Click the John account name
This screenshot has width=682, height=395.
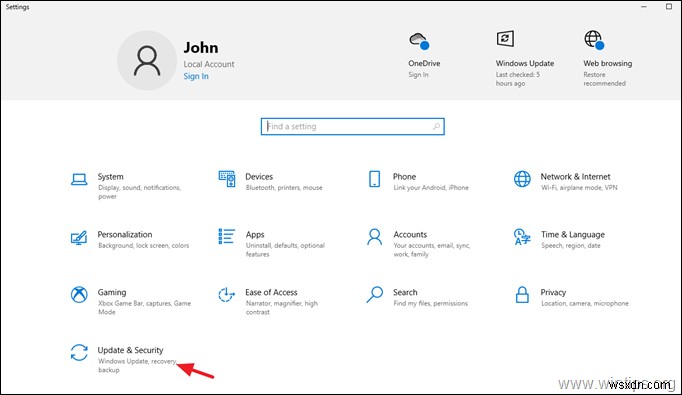coord(201,47)
